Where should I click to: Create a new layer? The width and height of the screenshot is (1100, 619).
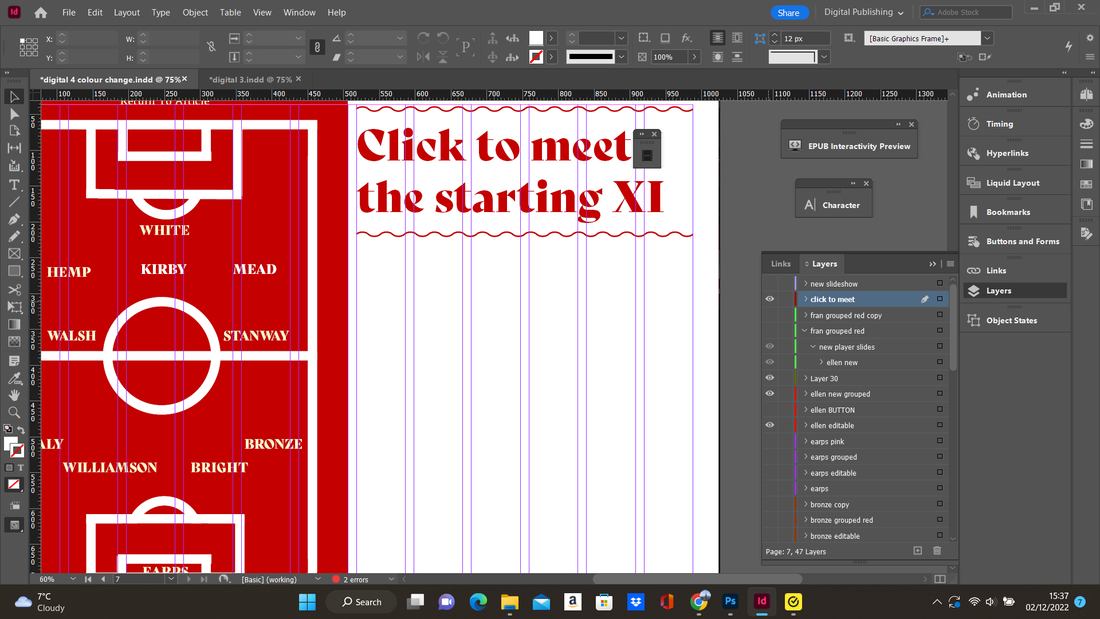tap(918, 551)
